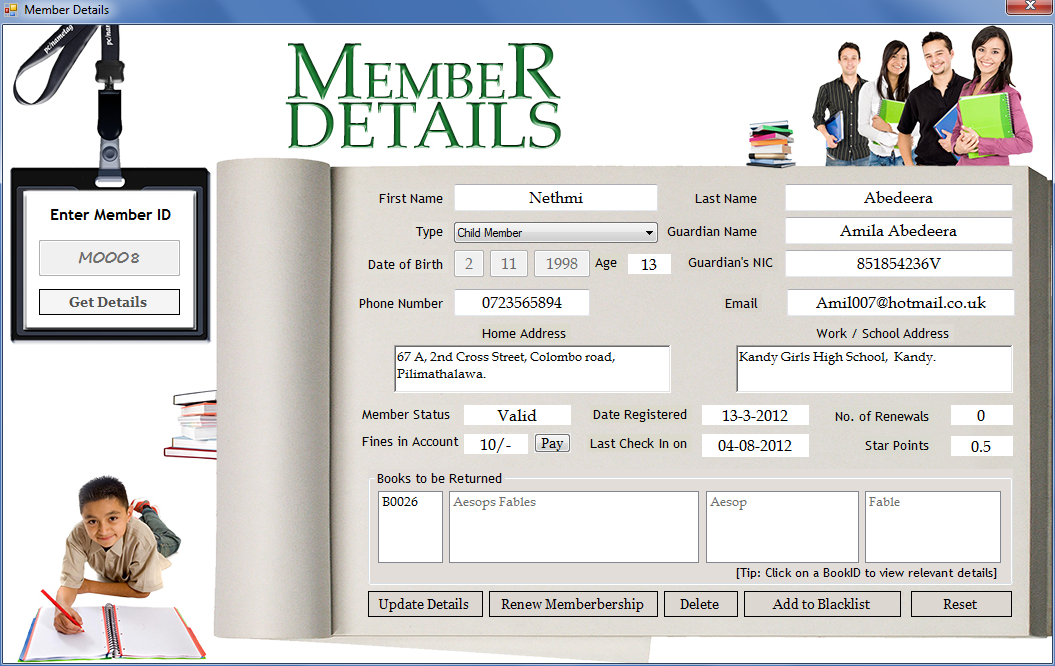Screen dimensions: 1055x666
Task: Select book ID B0026 in list
Action: click(x=397, y=503)
